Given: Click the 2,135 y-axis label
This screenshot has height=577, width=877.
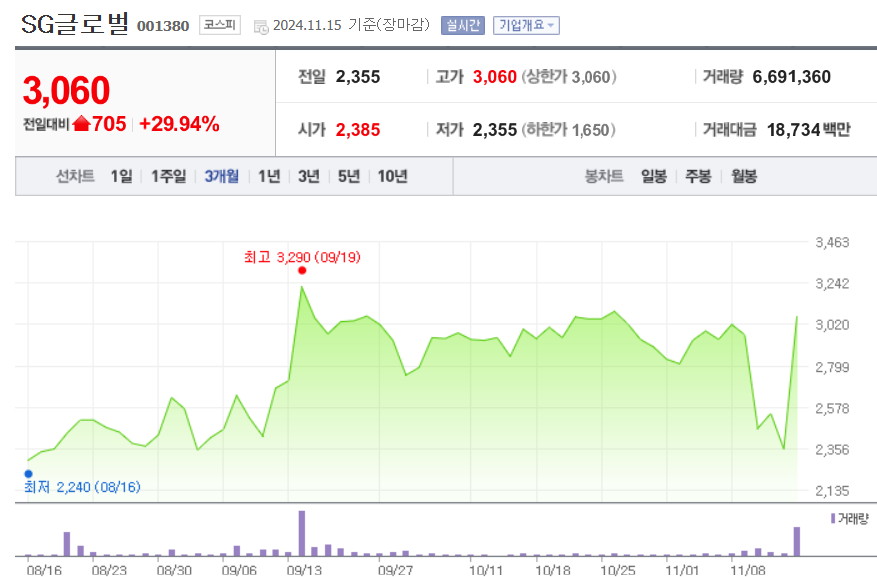Looking at the screenshot, I should click(832, 491).
